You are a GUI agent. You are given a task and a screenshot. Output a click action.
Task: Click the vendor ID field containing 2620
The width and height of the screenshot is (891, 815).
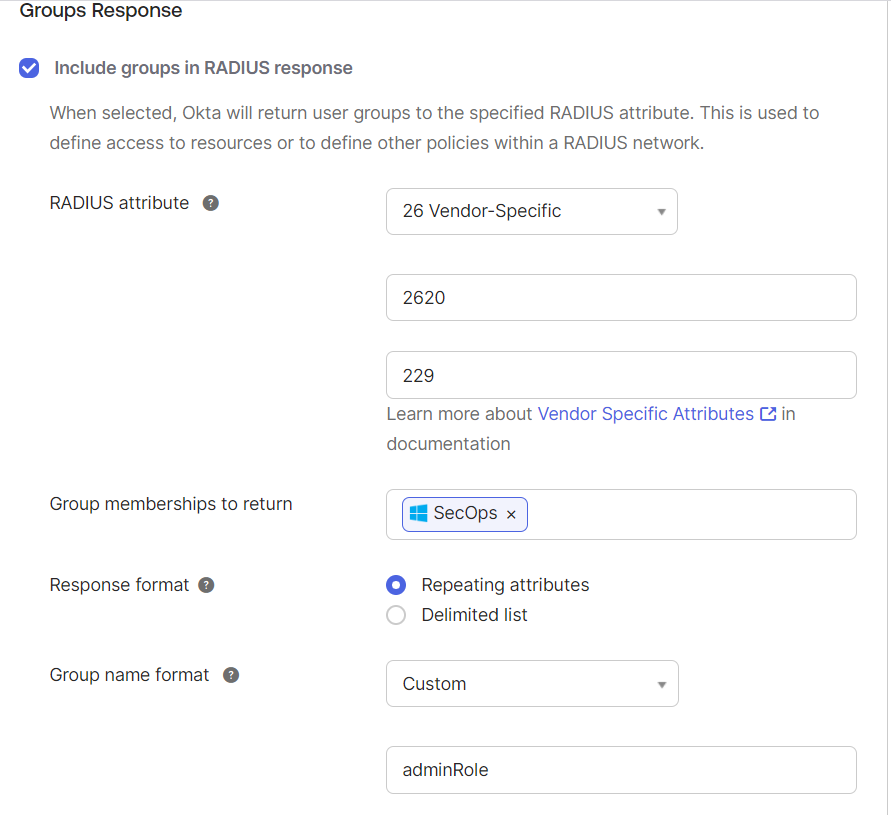pos(620,298)
